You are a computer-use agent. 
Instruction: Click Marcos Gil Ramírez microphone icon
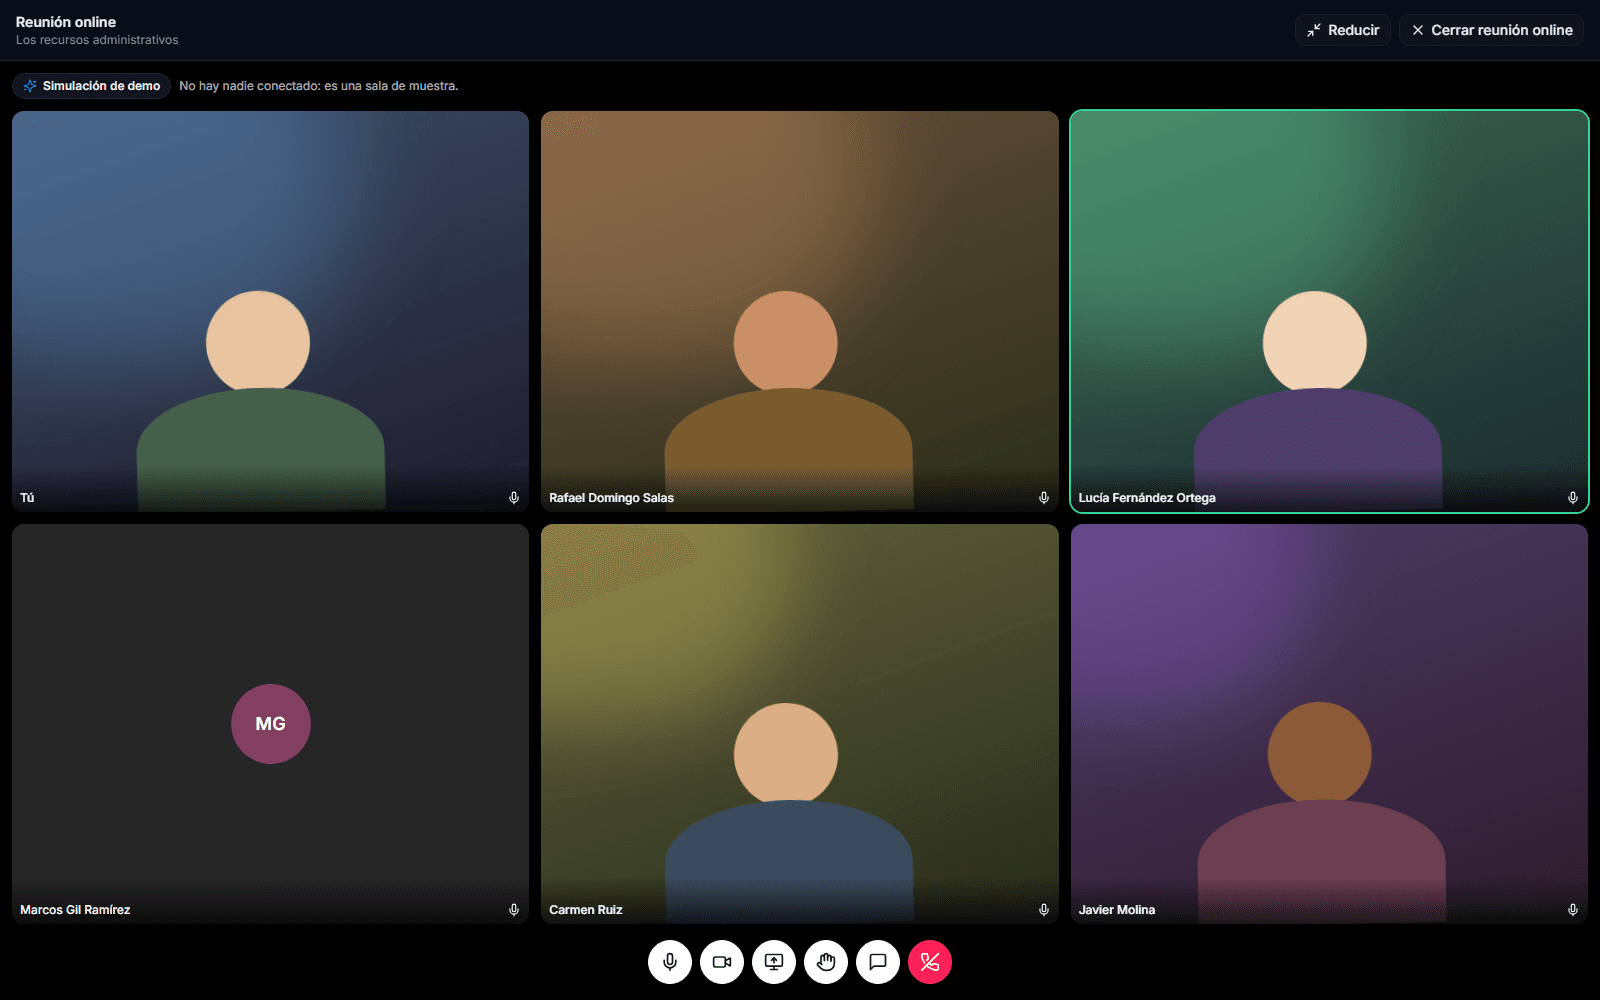(x=514, y=910)
